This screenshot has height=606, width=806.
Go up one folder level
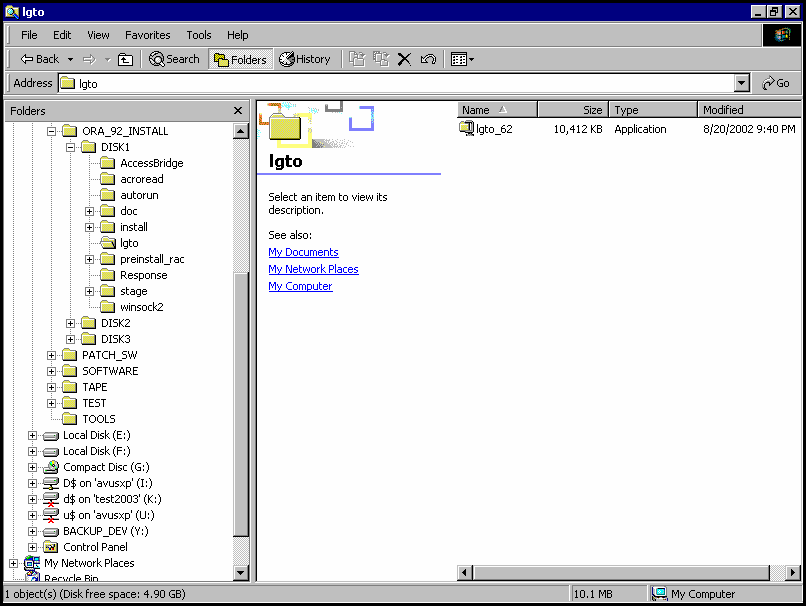pyautogui.click(x=125, y=60)
